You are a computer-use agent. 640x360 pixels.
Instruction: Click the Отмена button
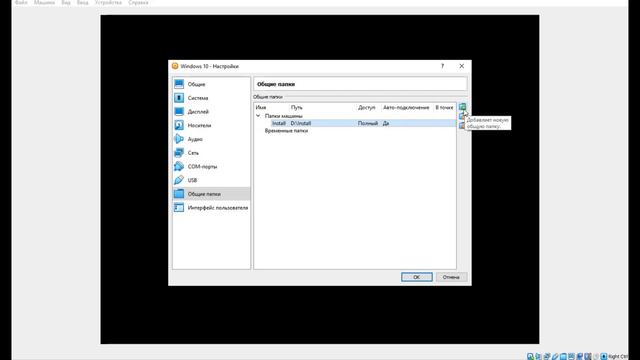tap(451, 277)
